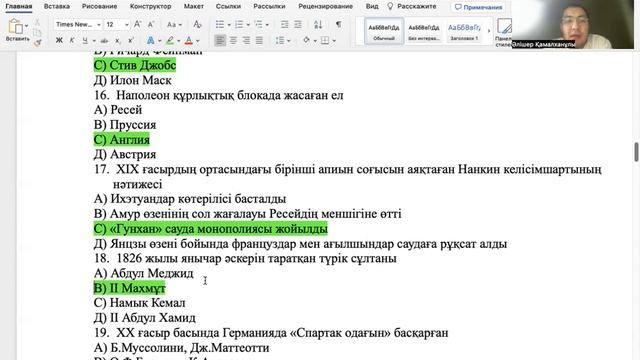This screenshot has height=360, width=640.
Task: Click the answer "В) II Махмұт"
Action: pos(129,288)
